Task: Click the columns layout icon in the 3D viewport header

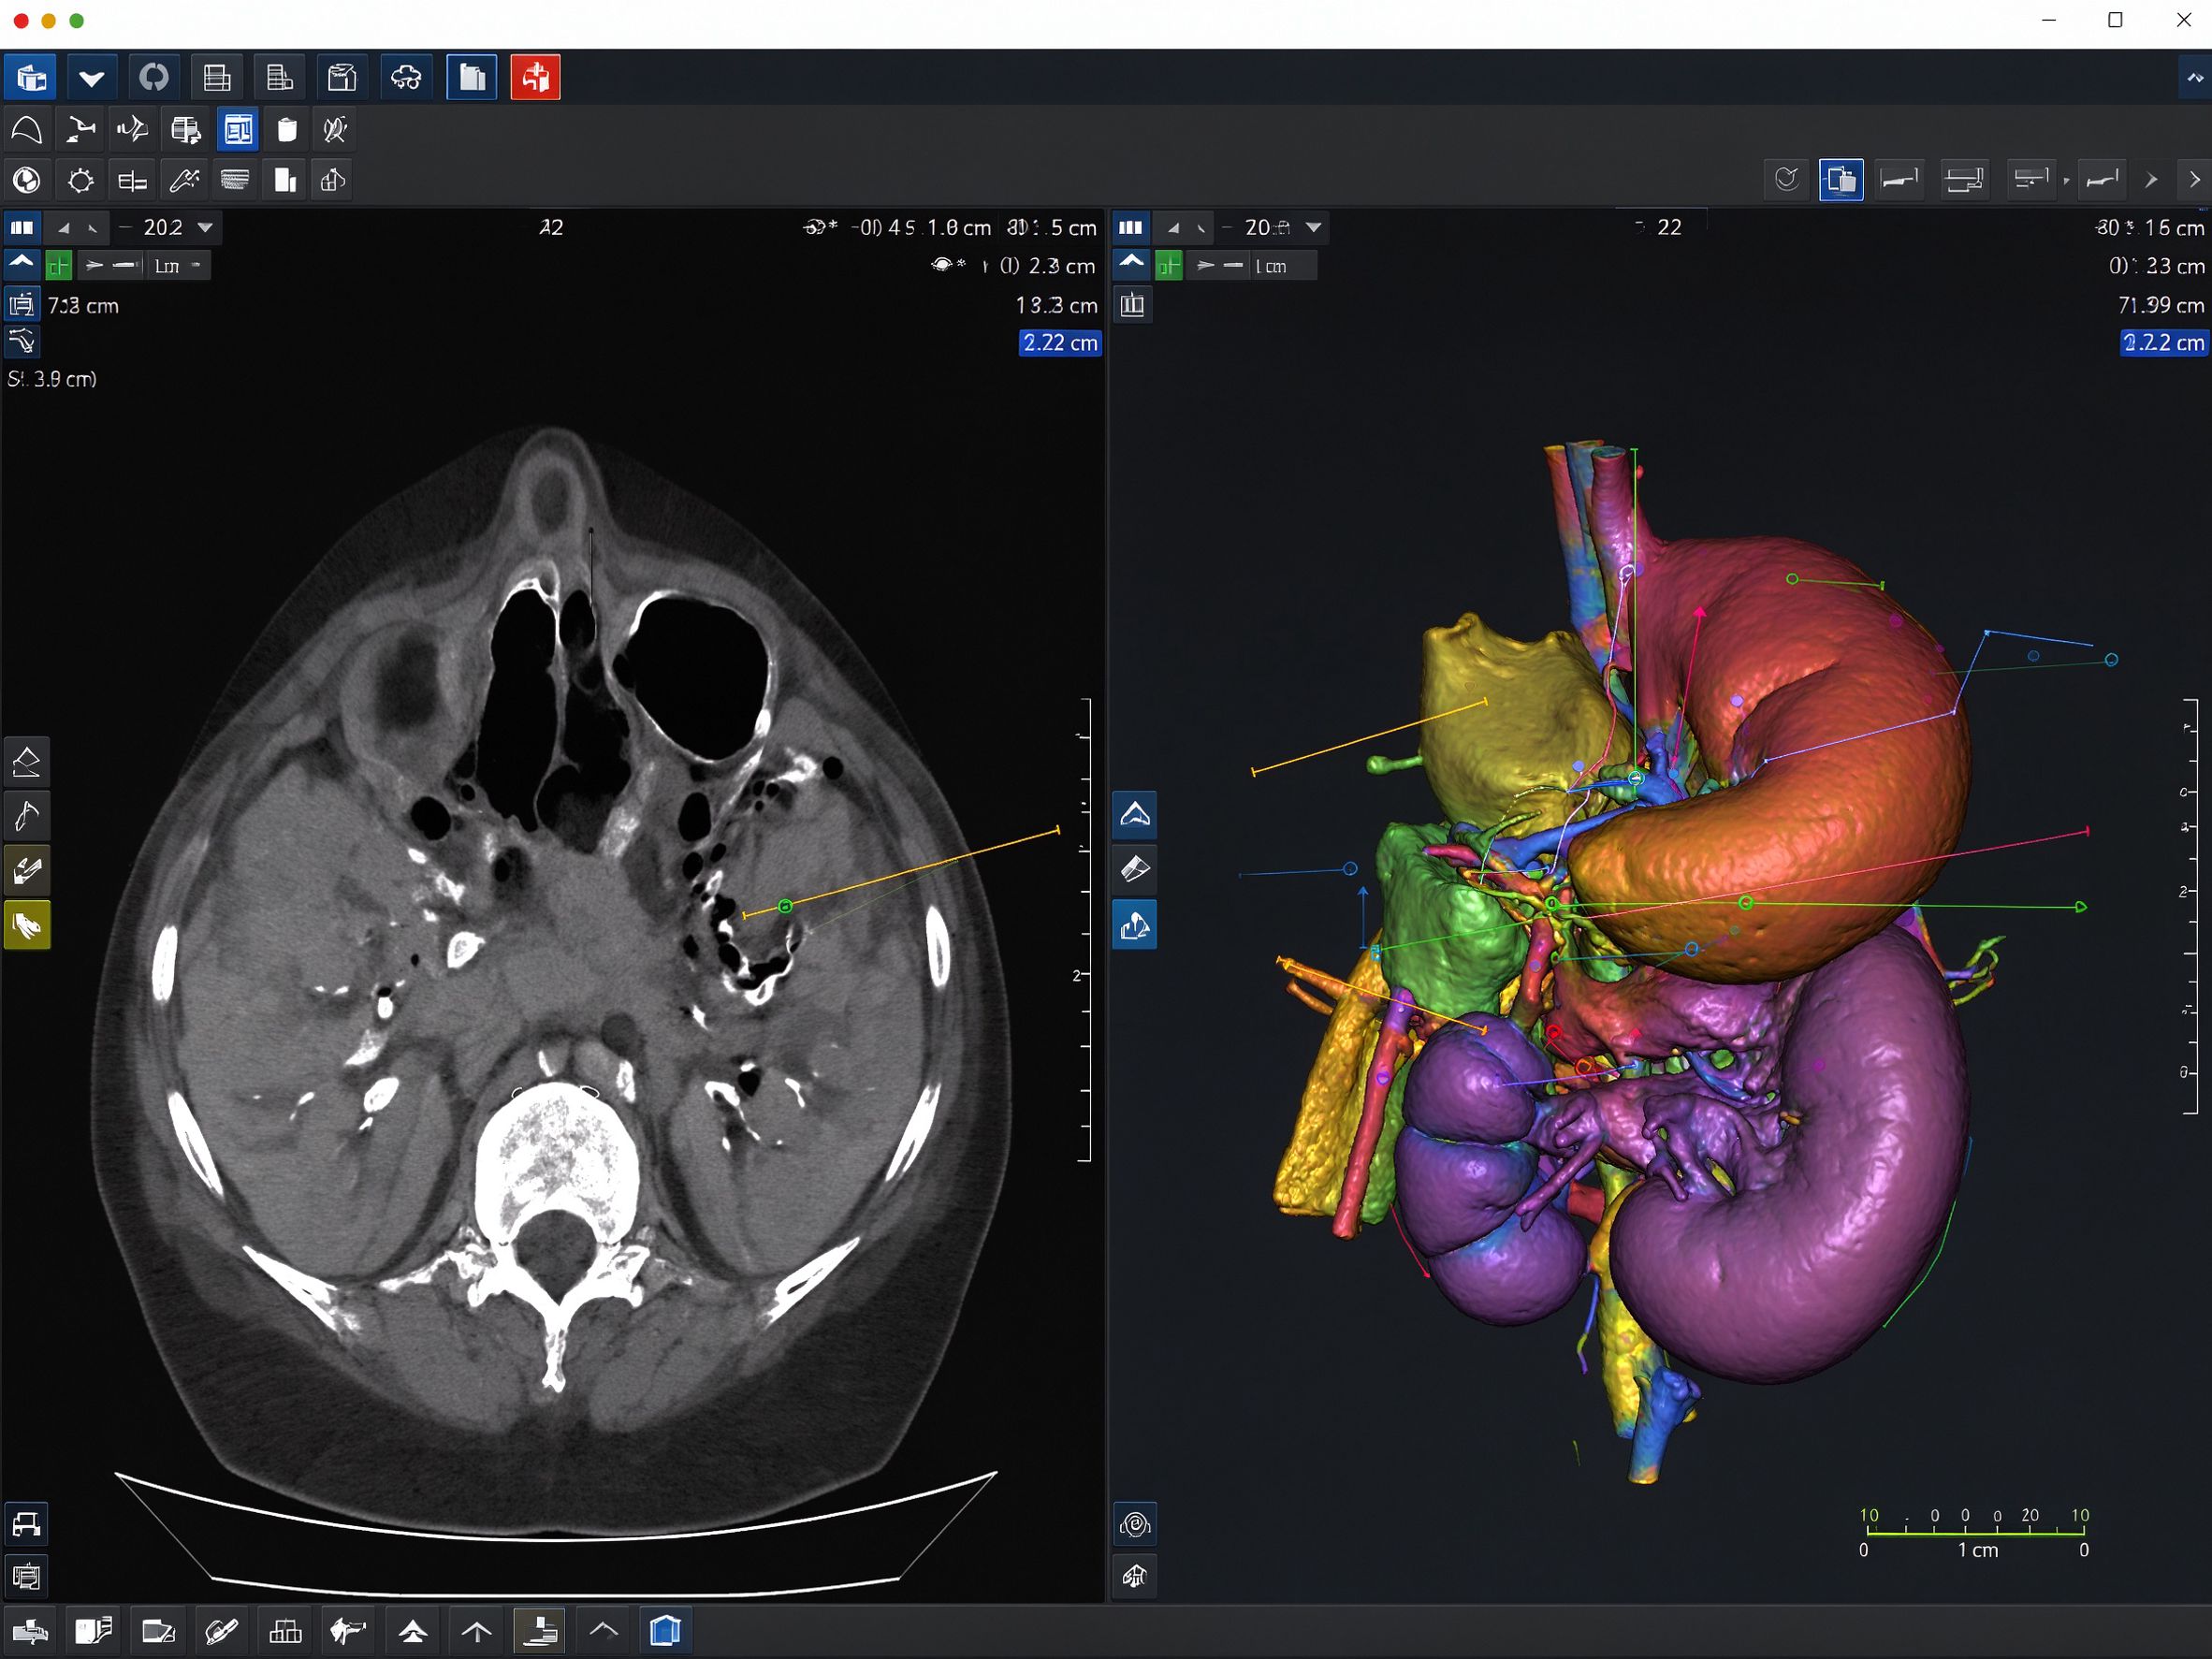Action: tap(1130, 228)
